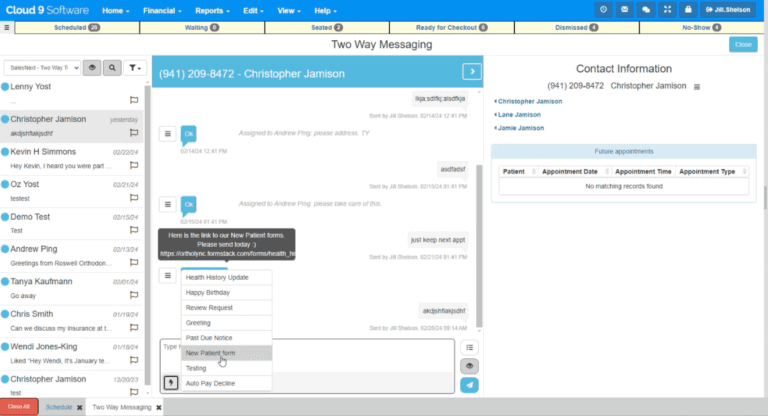
Task: Open the Edit menu
Action: click(253, 10)
